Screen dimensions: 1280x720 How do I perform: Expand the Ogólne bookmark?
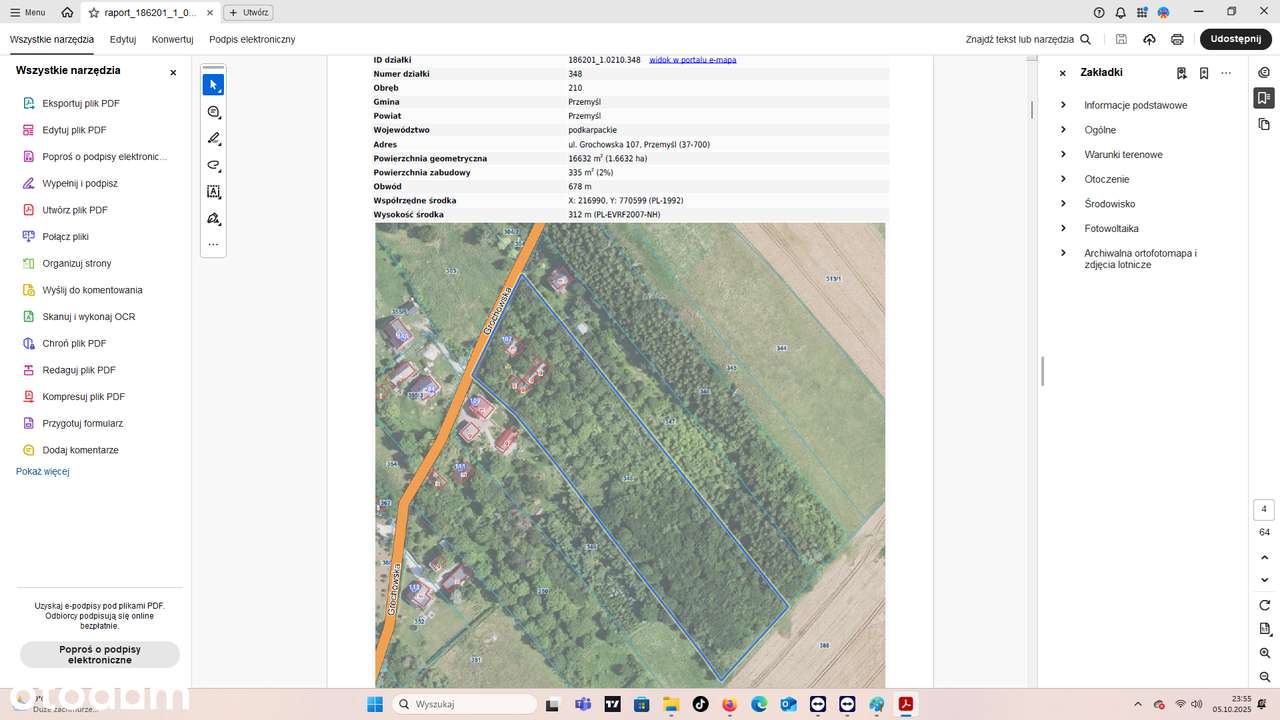pos(1063,130)
